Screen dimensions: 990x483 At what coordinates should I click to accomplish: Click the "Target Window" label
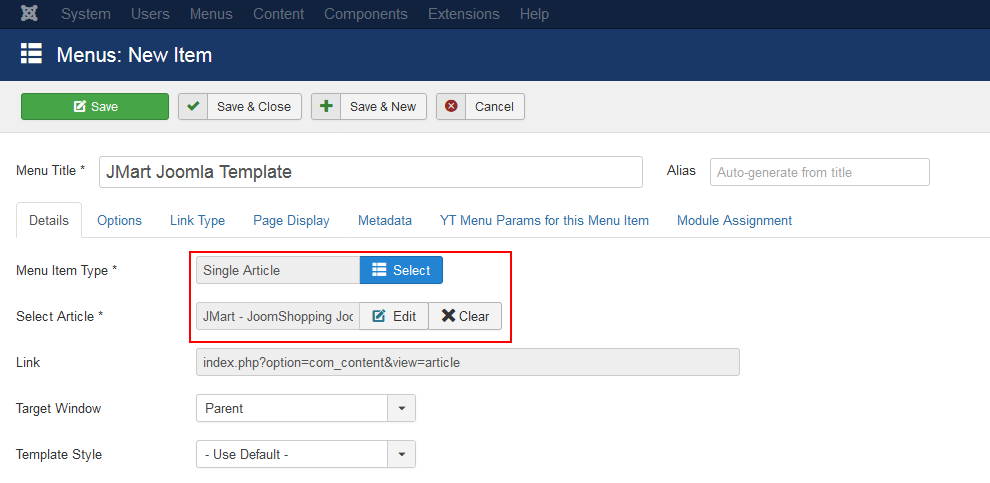click(x=58, y=408)
